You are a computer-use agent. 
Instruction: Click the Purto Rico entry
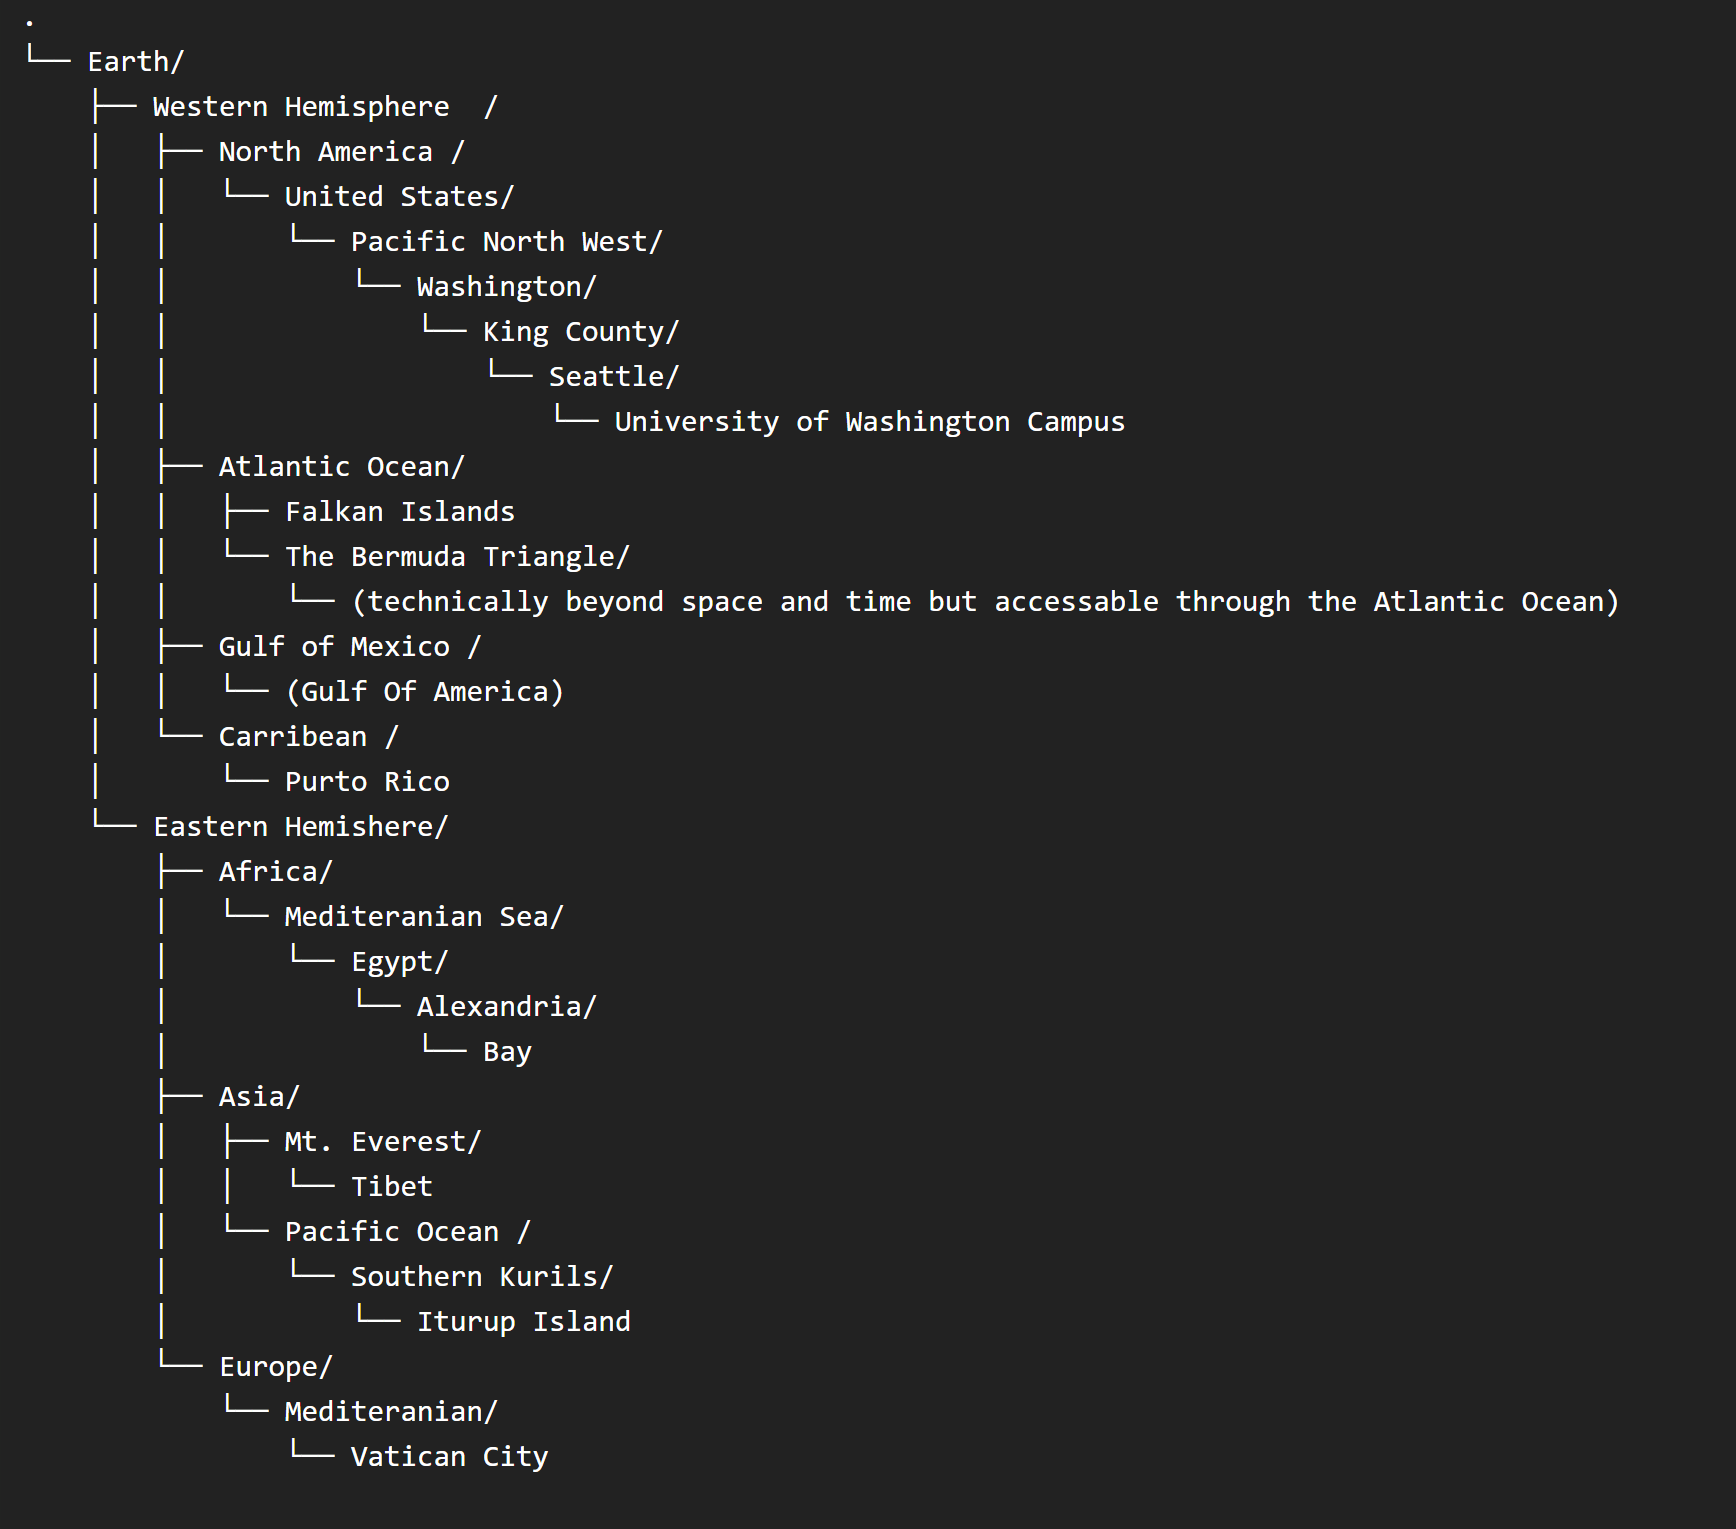coord(367,782)
